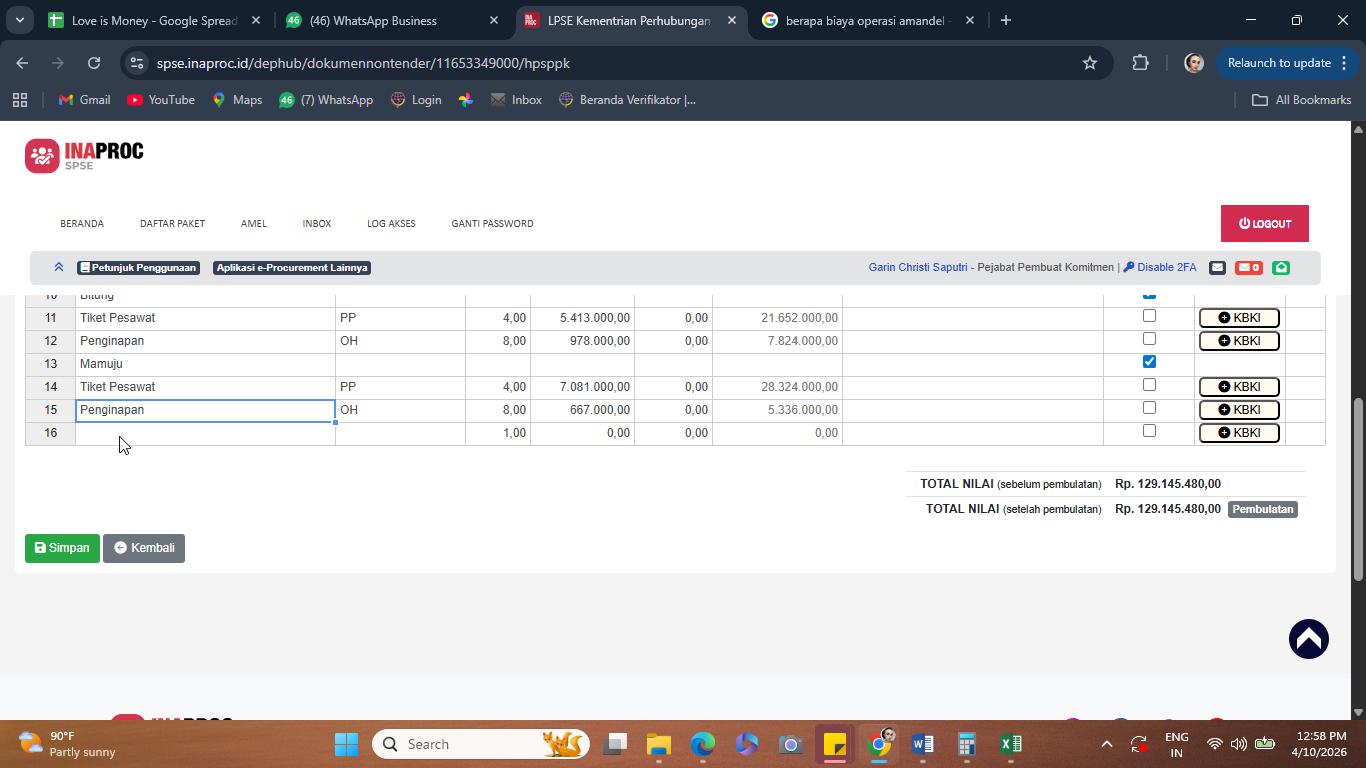Open AMEL menu item
1366x768 pixels.
click(x=254, y=224)
